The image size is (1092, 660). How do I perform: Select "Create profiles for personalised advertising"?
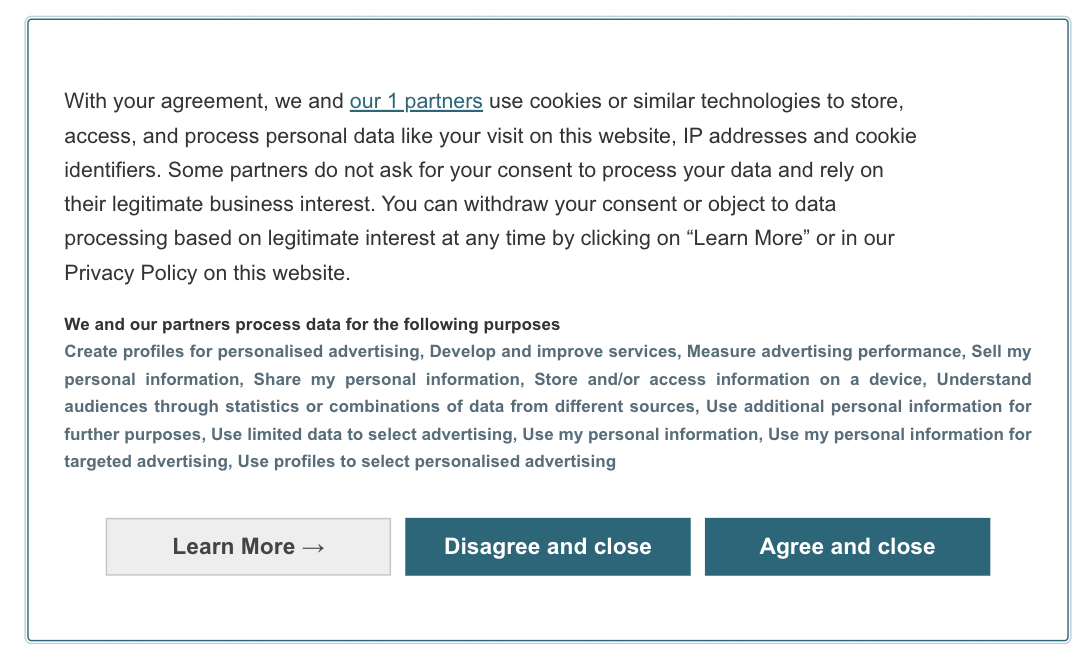pos(238,351)
